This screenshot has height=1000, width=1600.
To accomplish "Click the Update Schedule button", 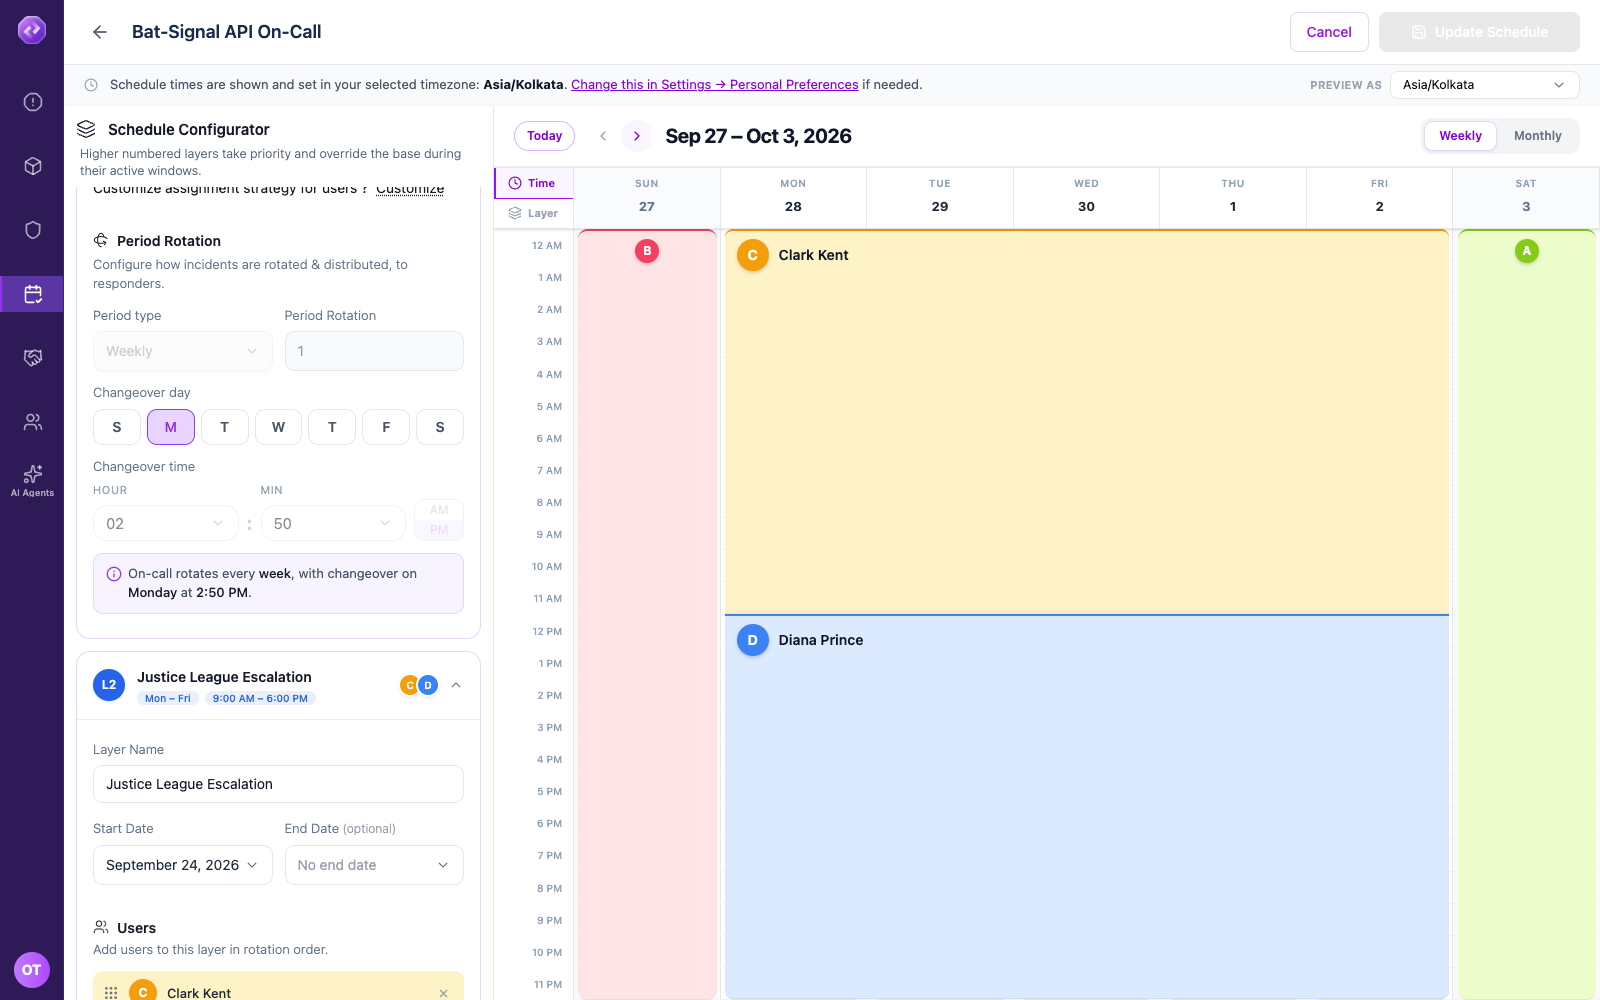I will [1479, 32].
